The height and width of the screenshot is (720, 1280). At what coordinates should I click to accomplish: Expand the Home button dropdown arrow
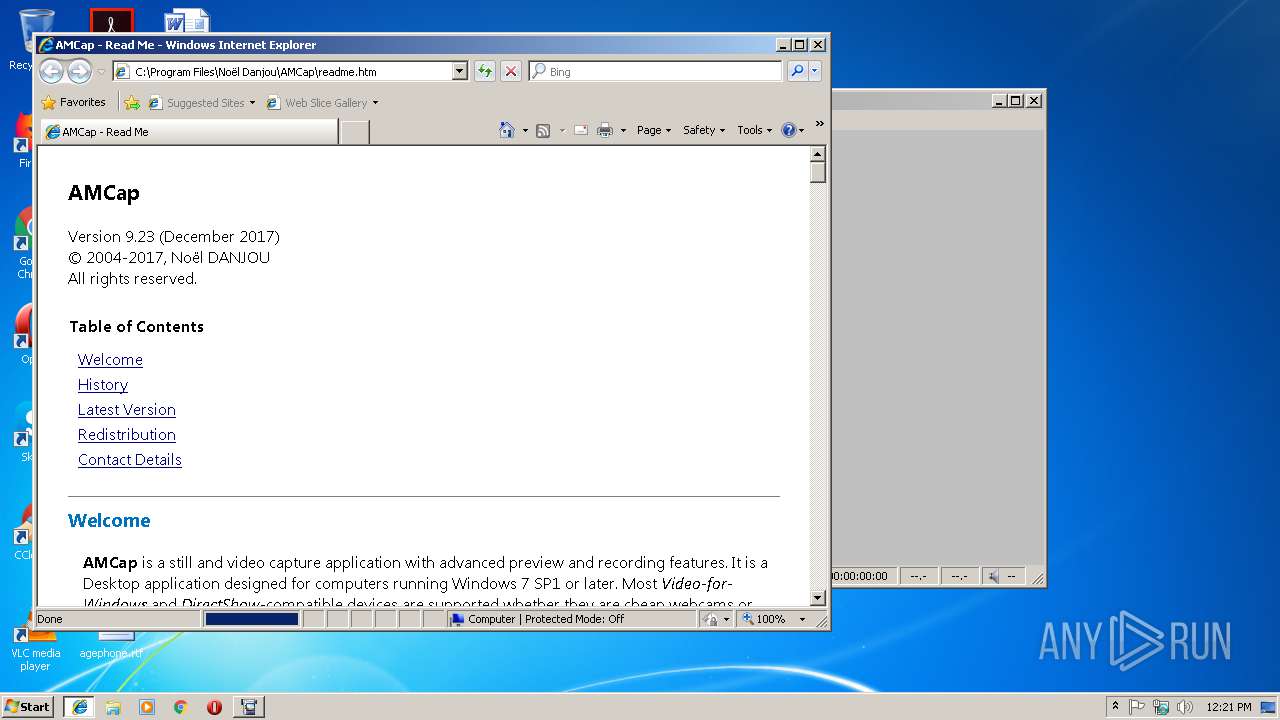point(525,130)
